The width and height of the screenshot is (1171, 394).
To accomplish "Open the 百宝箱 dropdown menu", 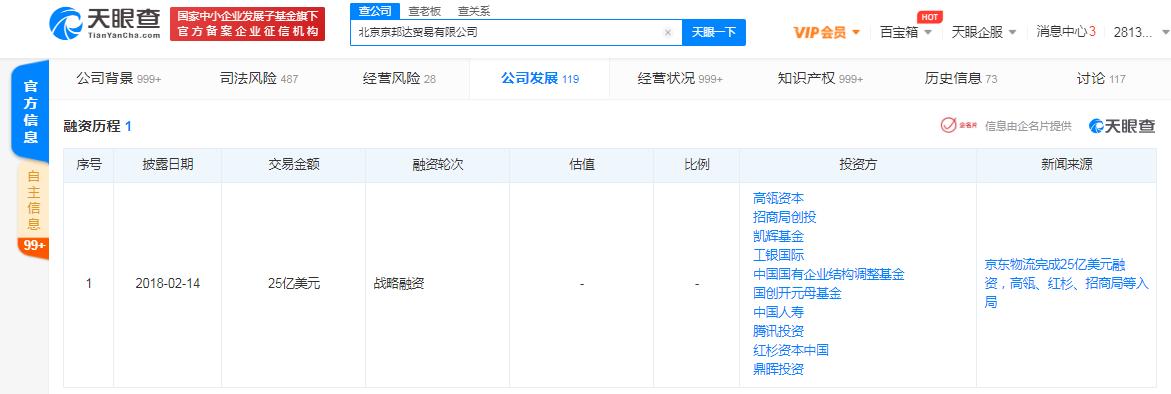I will coord(906,32).
